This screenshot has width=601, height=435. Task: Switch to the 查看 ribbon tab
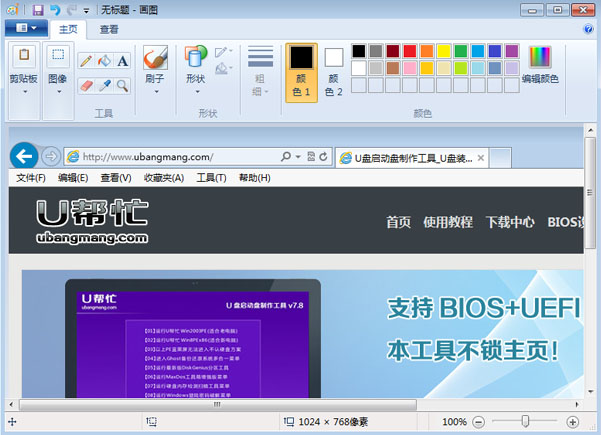[x=109, y=30]
